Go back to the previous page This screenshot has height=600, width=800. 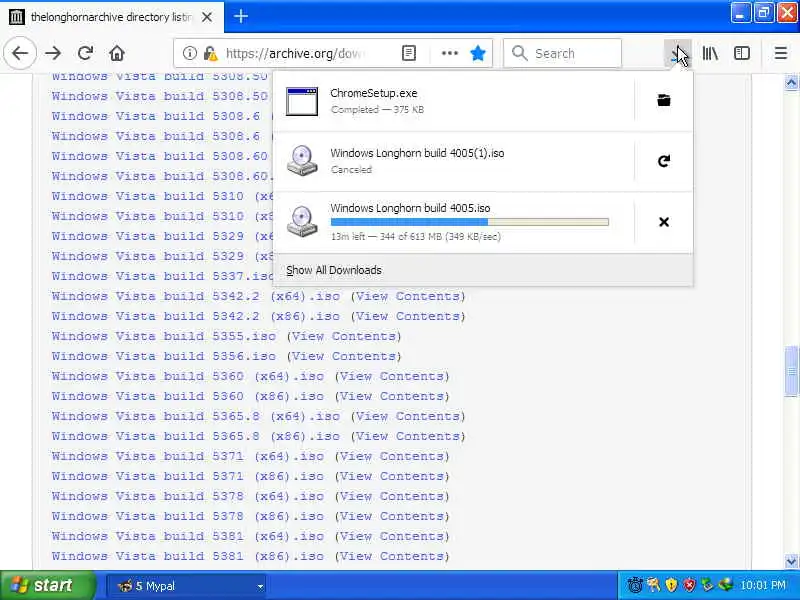20,53
